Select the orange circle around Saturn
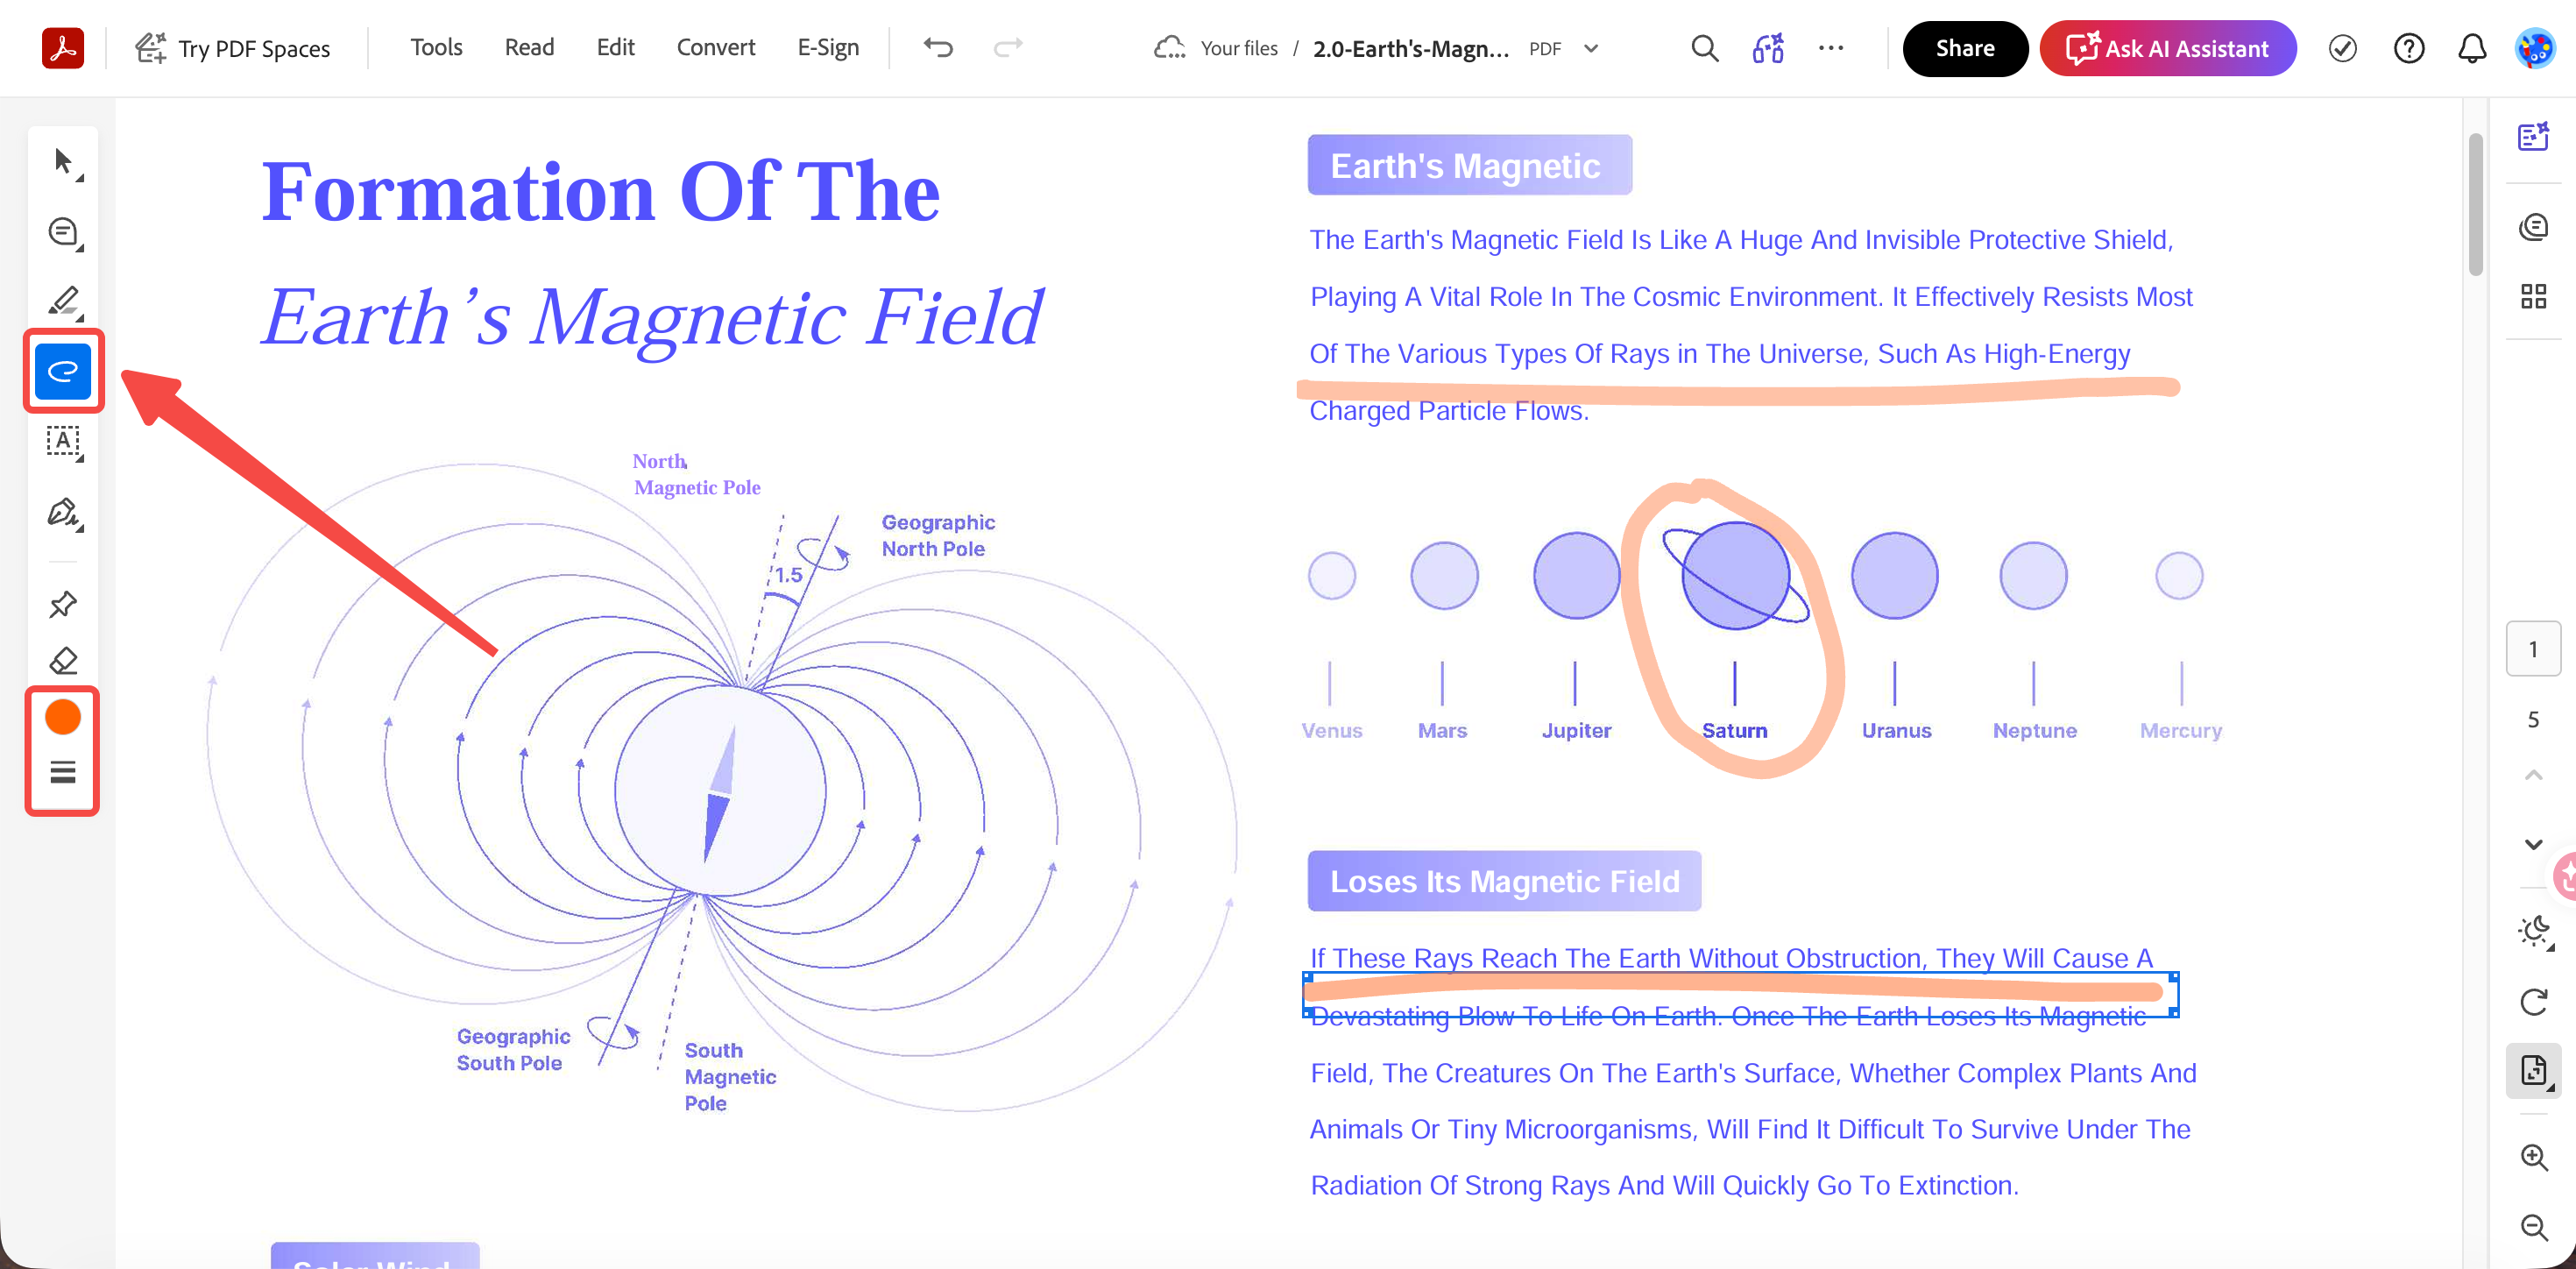 pyautogui.click(x=1732, y=628)
